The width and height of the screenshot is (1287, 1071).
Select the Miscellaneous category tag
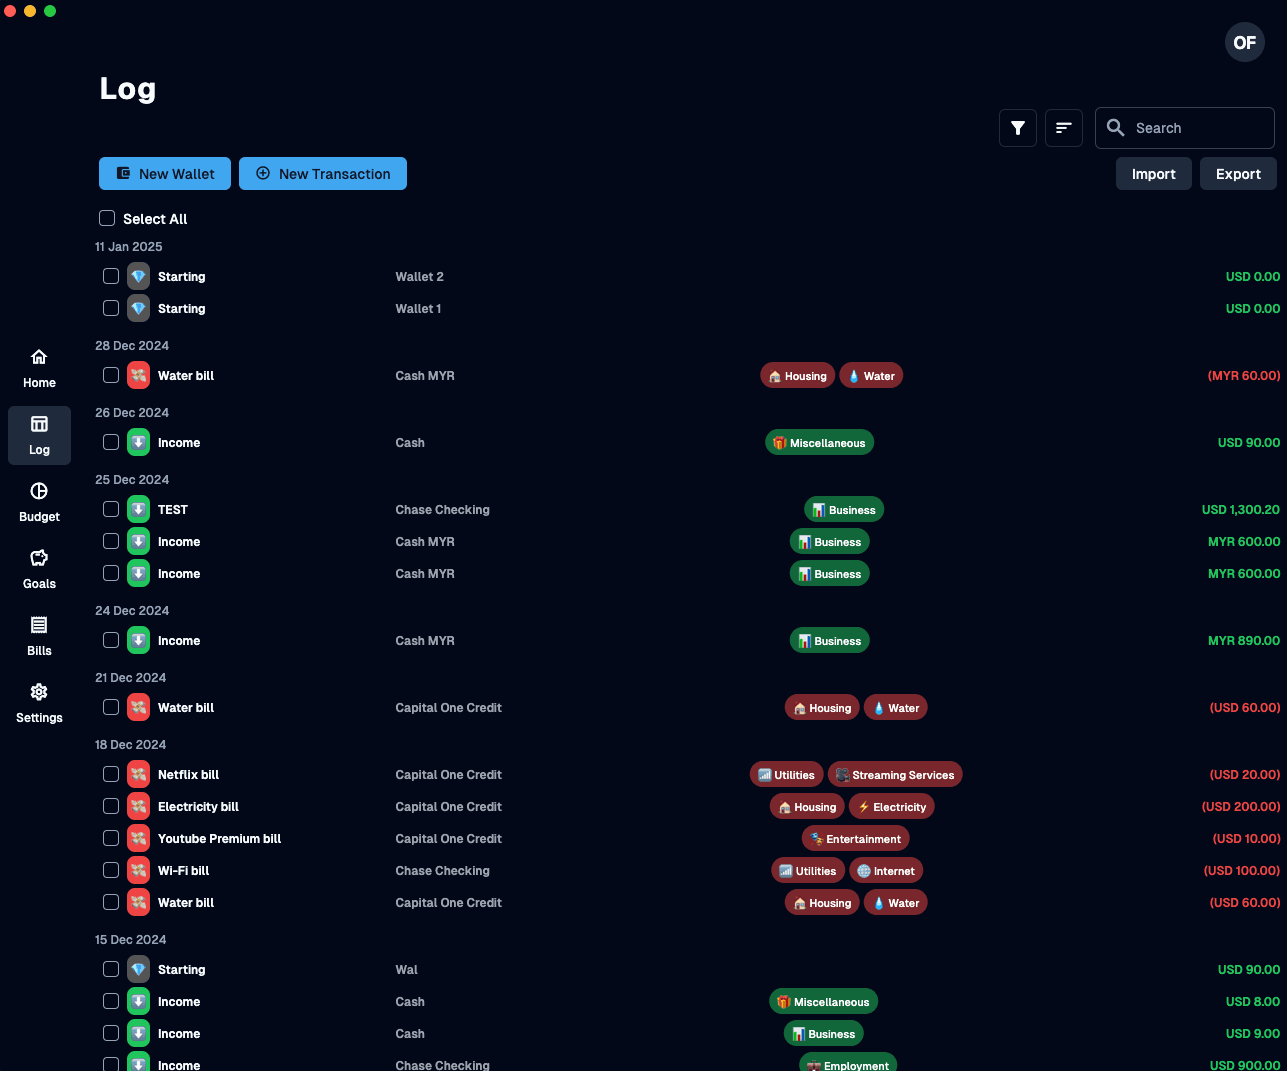[x=819, y=441]
